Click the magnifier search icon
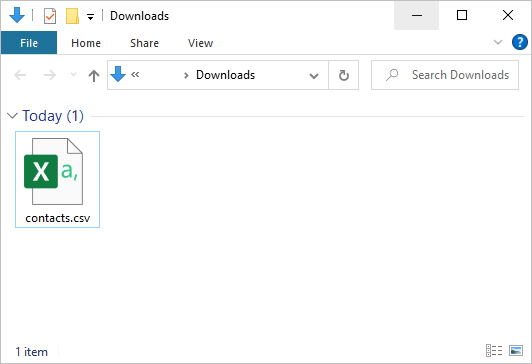The height and width of the screenshot is (364, 532). (392, 75)
